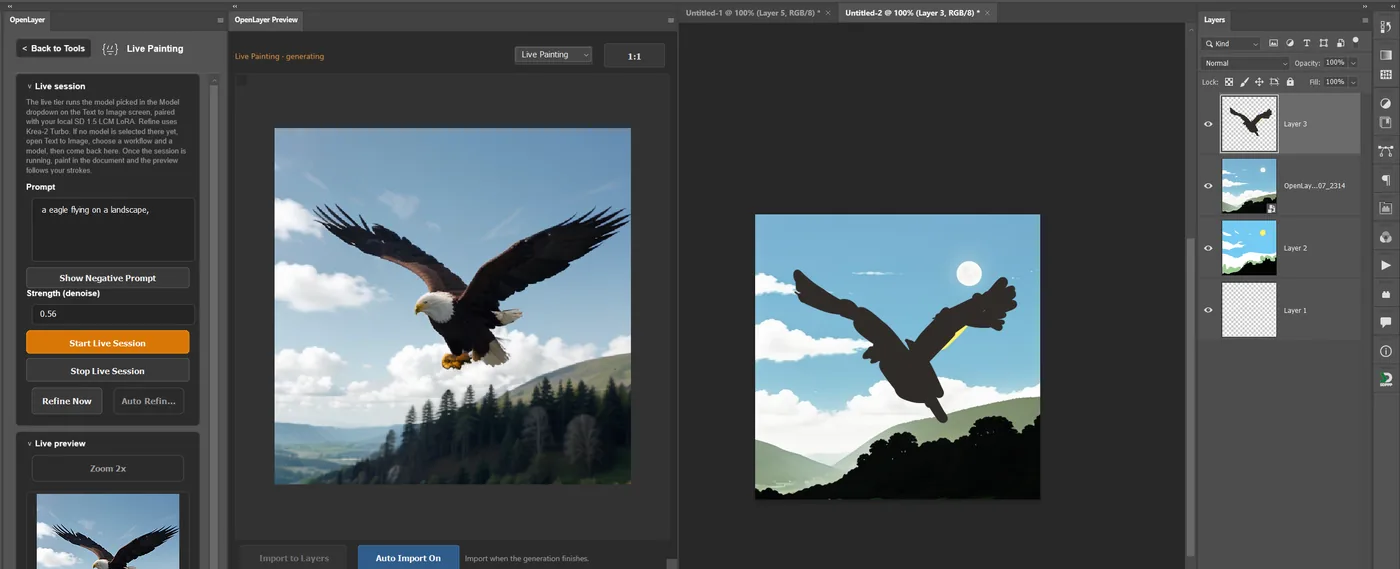This screenshot has width=1400, height=569.
Task: Click the Strength (denoise) 0.56 field
Action: tap(113, 314)
